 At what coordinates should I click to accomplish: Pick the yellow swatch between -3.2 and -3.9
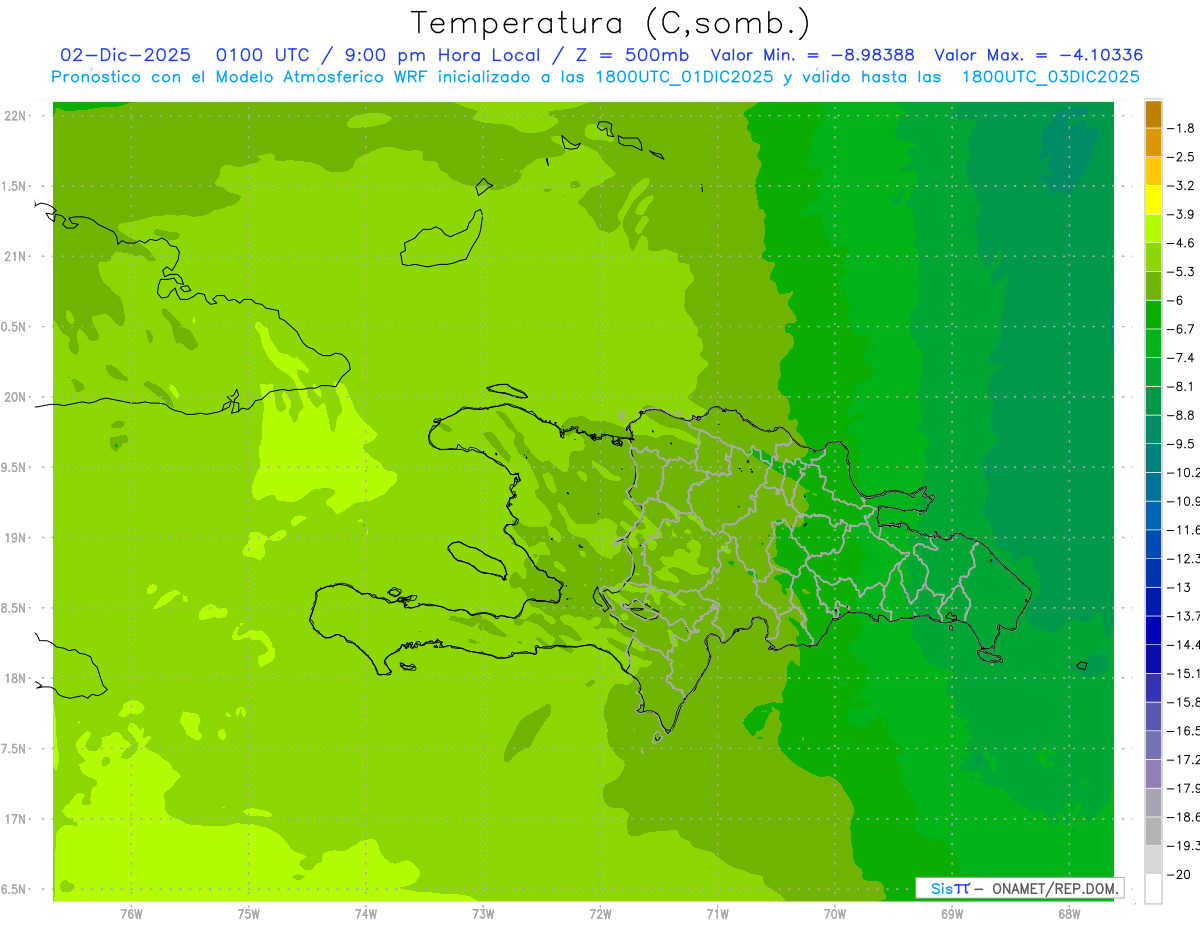pyautogui.click(x=1153, y=200)
